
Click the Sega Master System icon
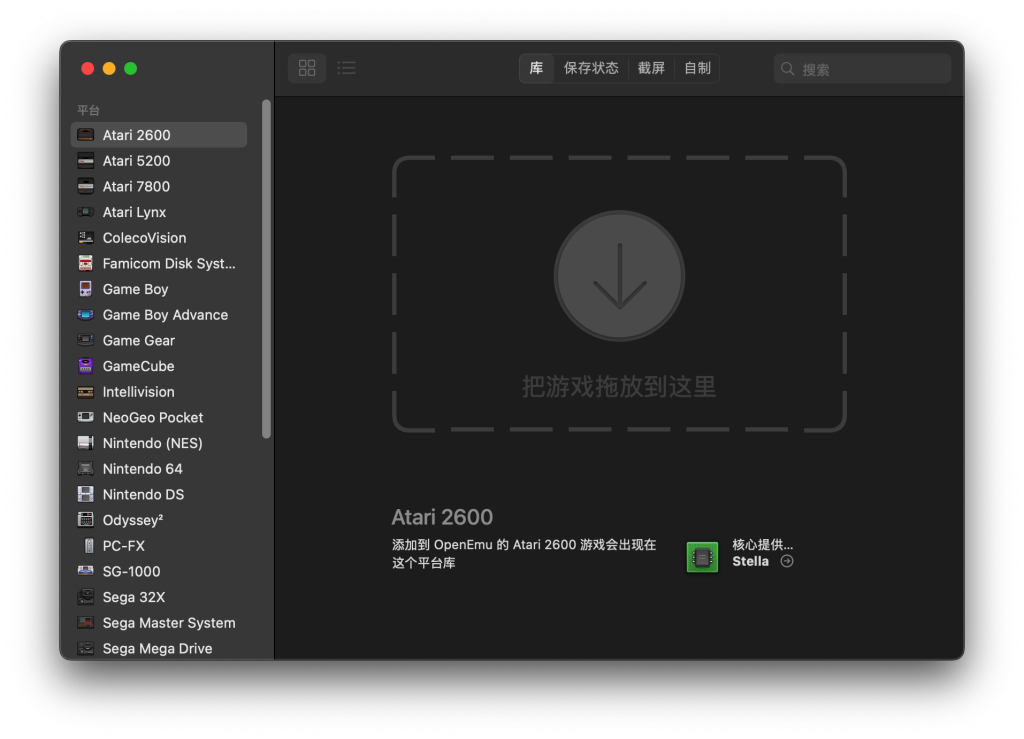click(86, 622)
